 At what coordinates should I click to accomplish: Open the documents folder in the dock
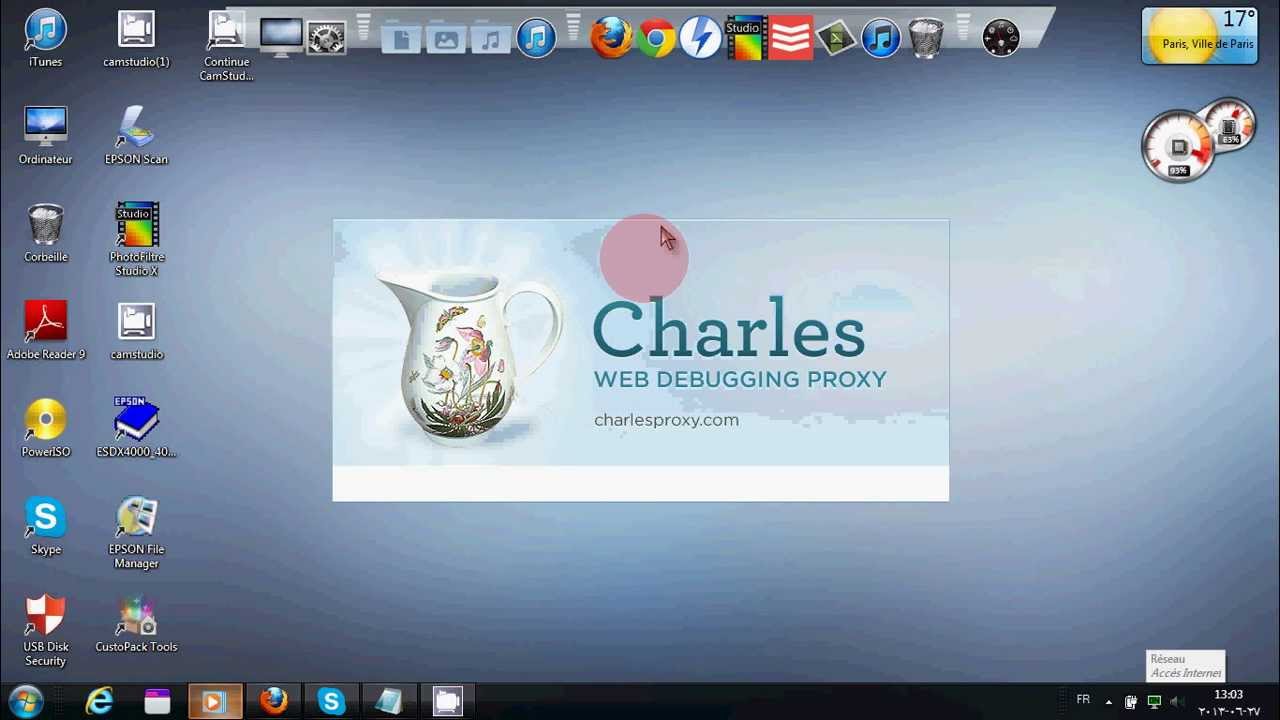(x=401, y=40)
